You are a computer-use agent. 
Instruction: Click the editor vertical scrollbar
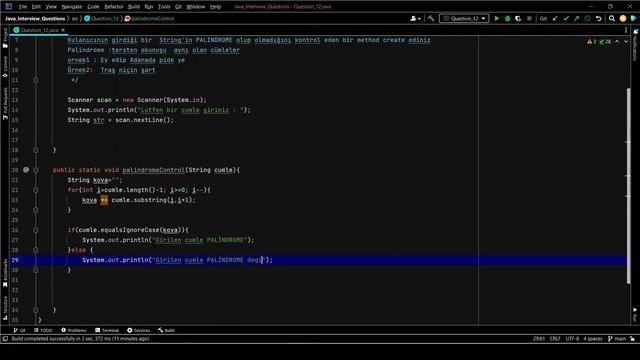[x=628, y=186]
